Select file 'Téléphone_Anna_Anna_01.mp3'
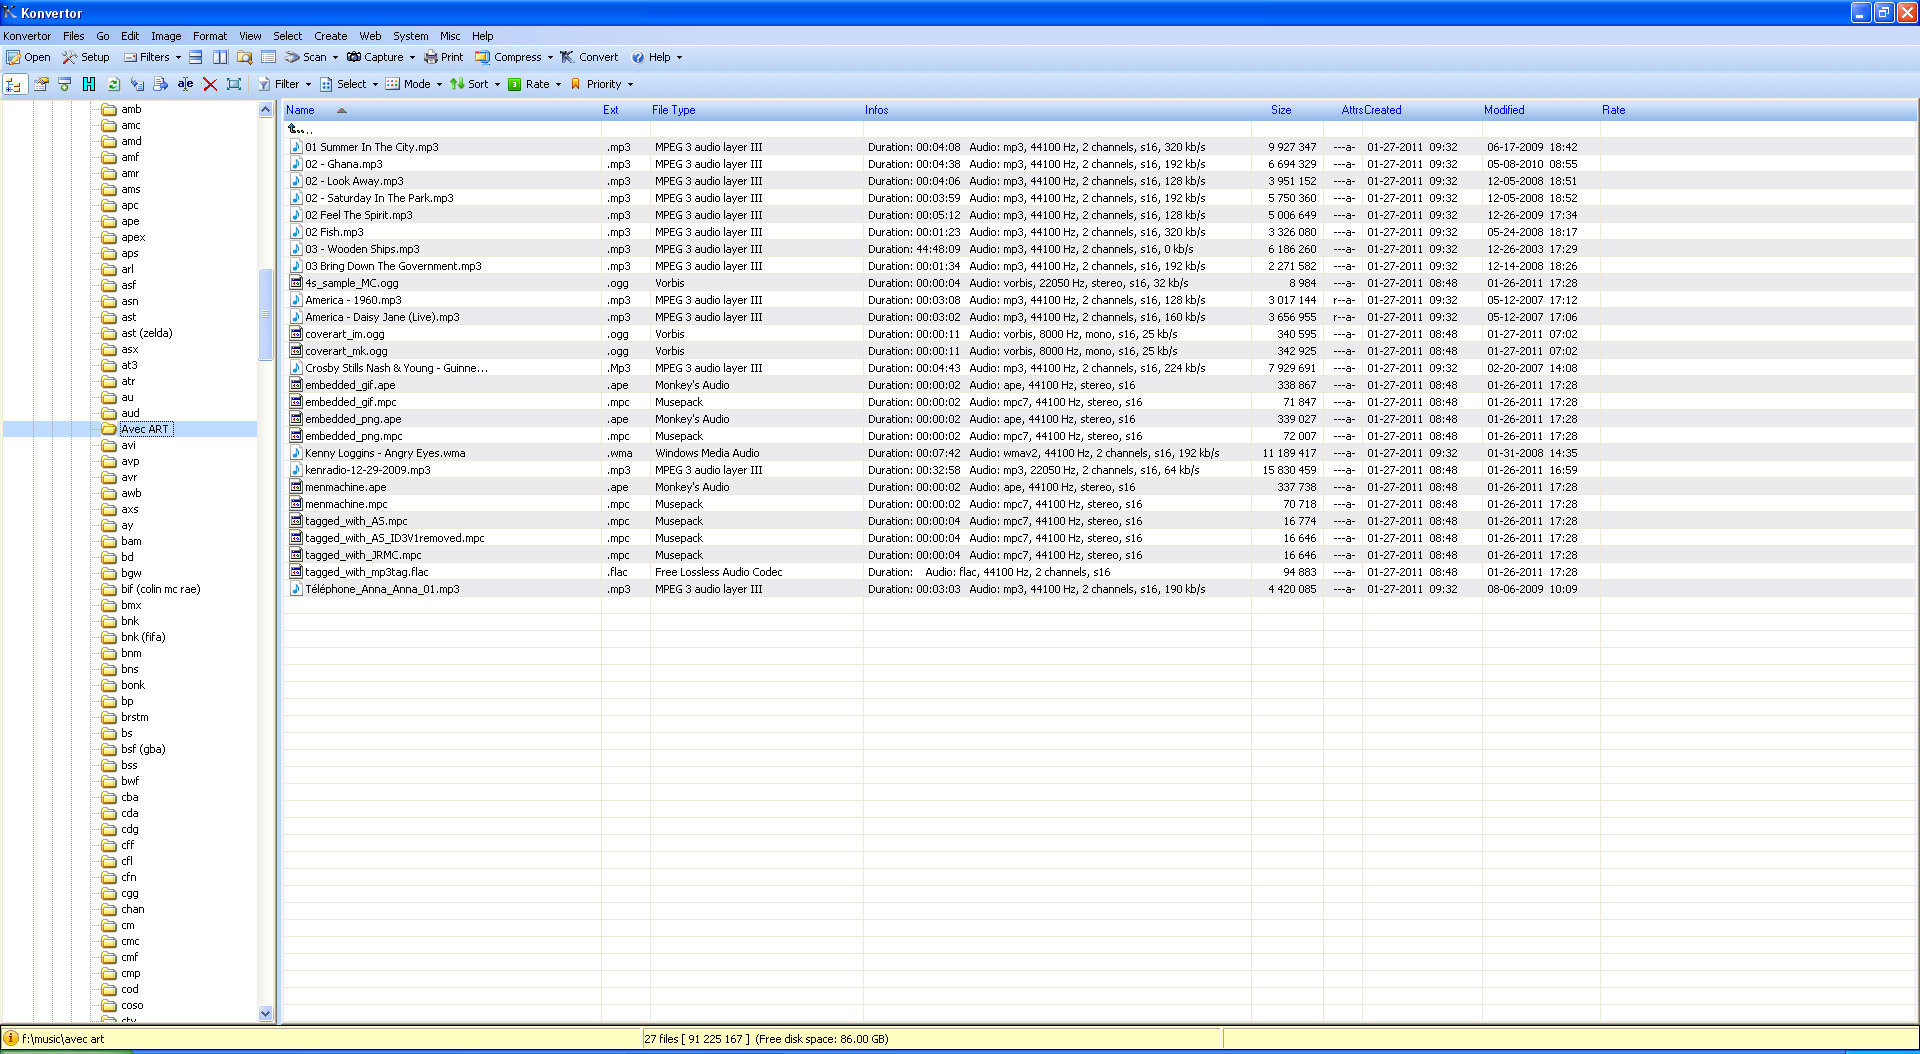The image size is (1920, 1054). 382,589
